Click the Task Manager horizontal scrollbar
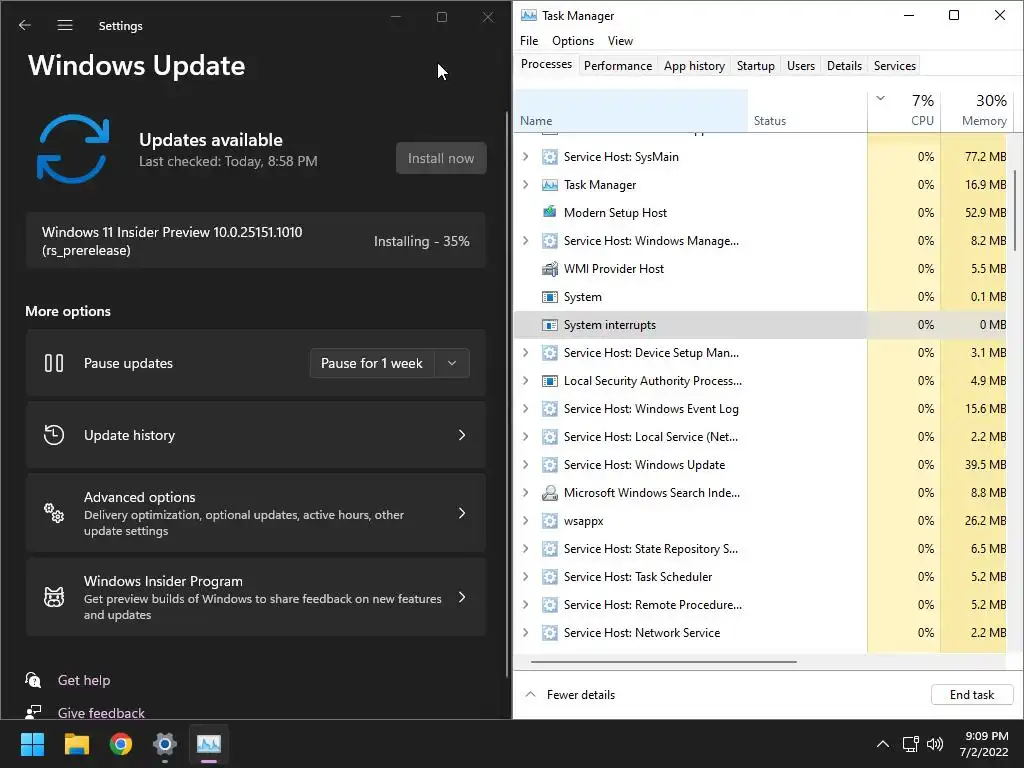1024x768 pixels. click(664, 662)
